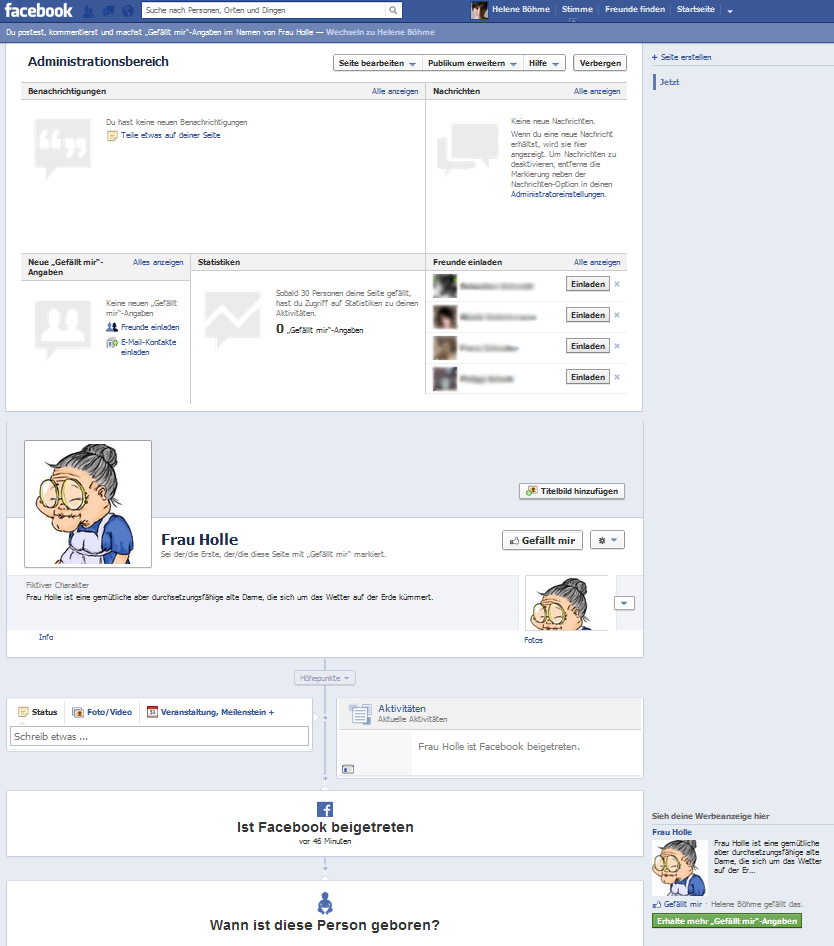This screenshot has width=834, height=946.
Task: Click vor 46 Minuten timestamp
Action: 325,841
